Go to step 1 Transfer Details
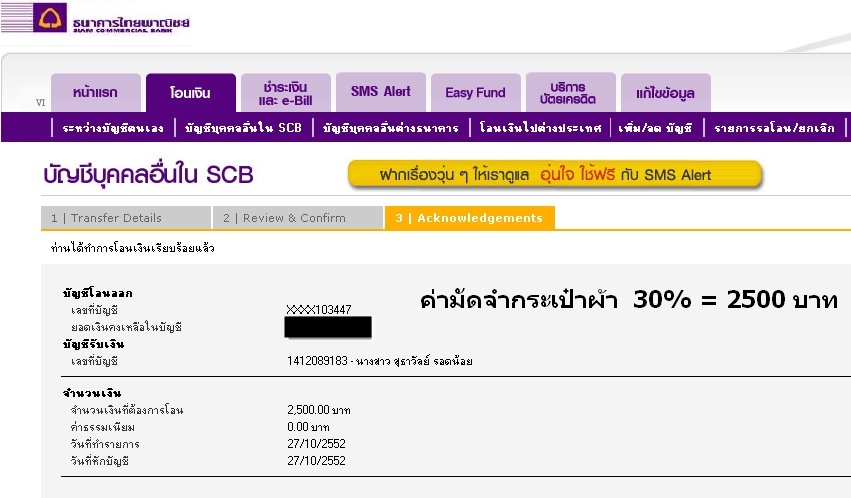851x498 pixels. point(126,218)
